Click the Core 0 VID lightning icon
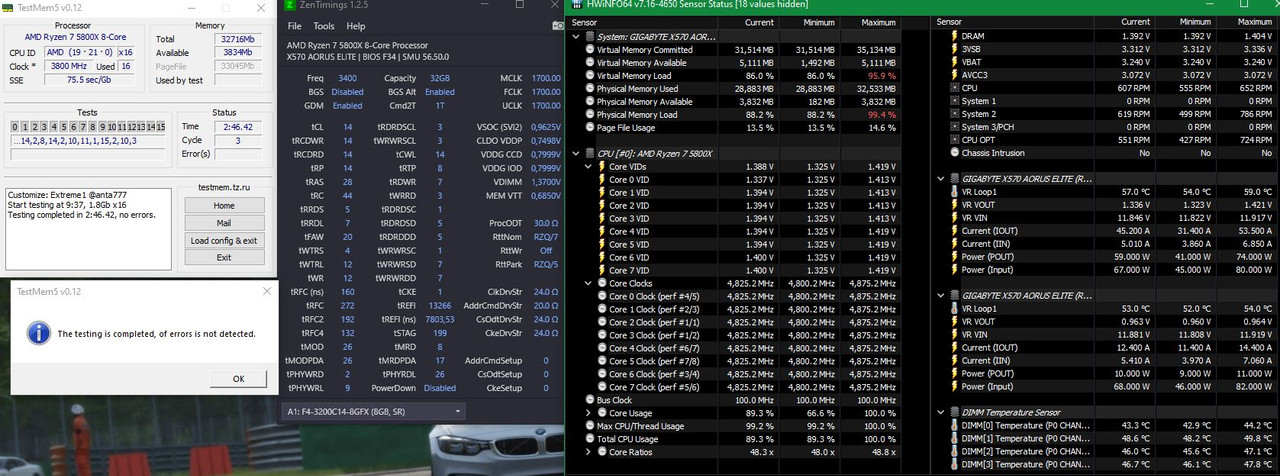The image size is (1280, 476). [601, 179]
